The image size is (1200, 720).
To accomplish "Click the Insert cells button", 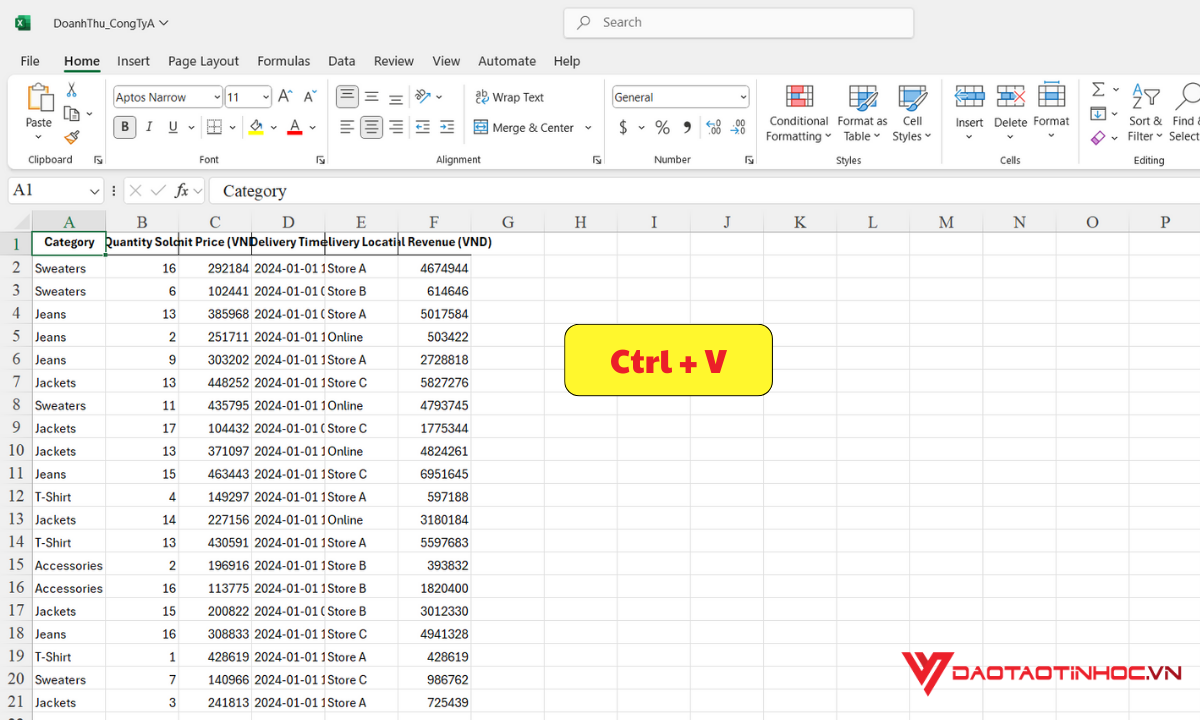I will click(x=970, y=113).
